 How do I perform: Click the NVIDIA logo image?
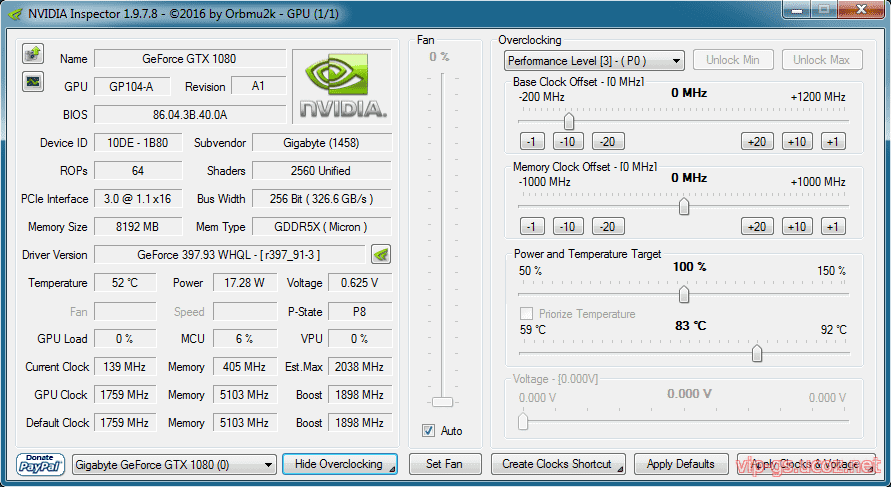pos(343,86)
